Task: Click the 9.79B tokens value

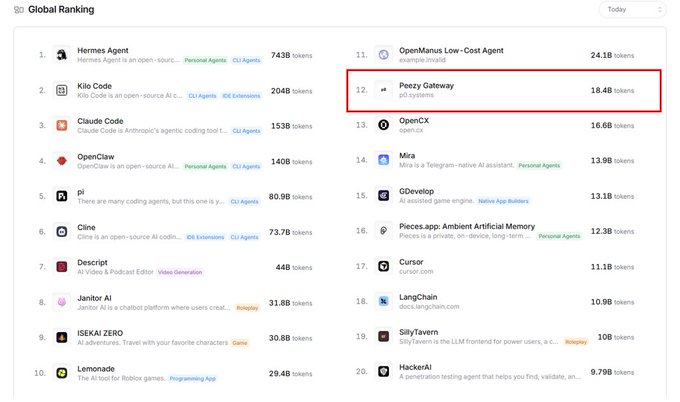Action: coord(612,372)
